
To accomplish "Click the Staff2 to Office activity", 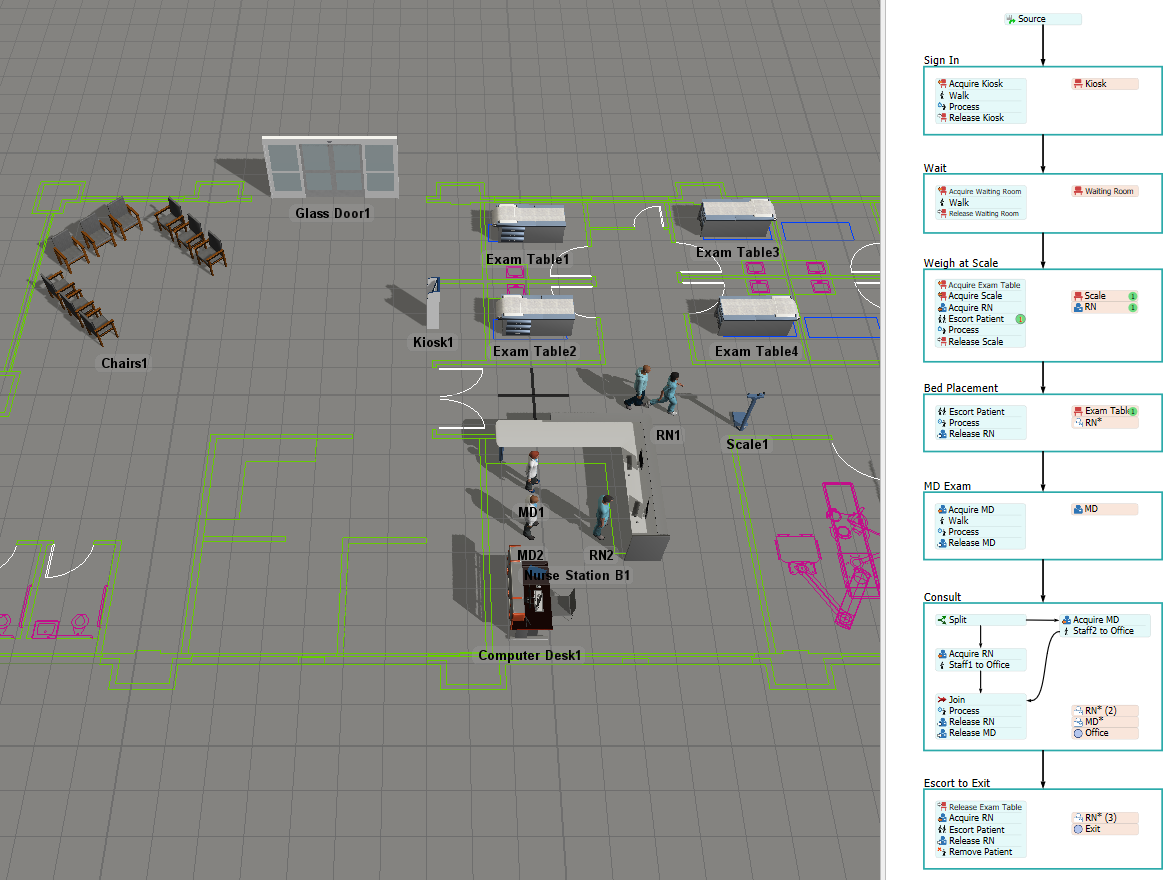I will coord(1105,631).
